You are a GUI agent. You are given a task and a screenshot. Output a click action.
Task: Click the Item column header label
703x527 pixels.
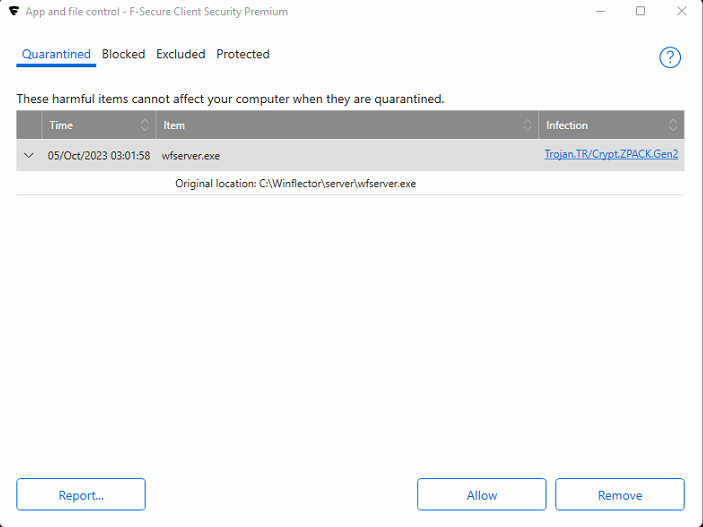[174, 125]
